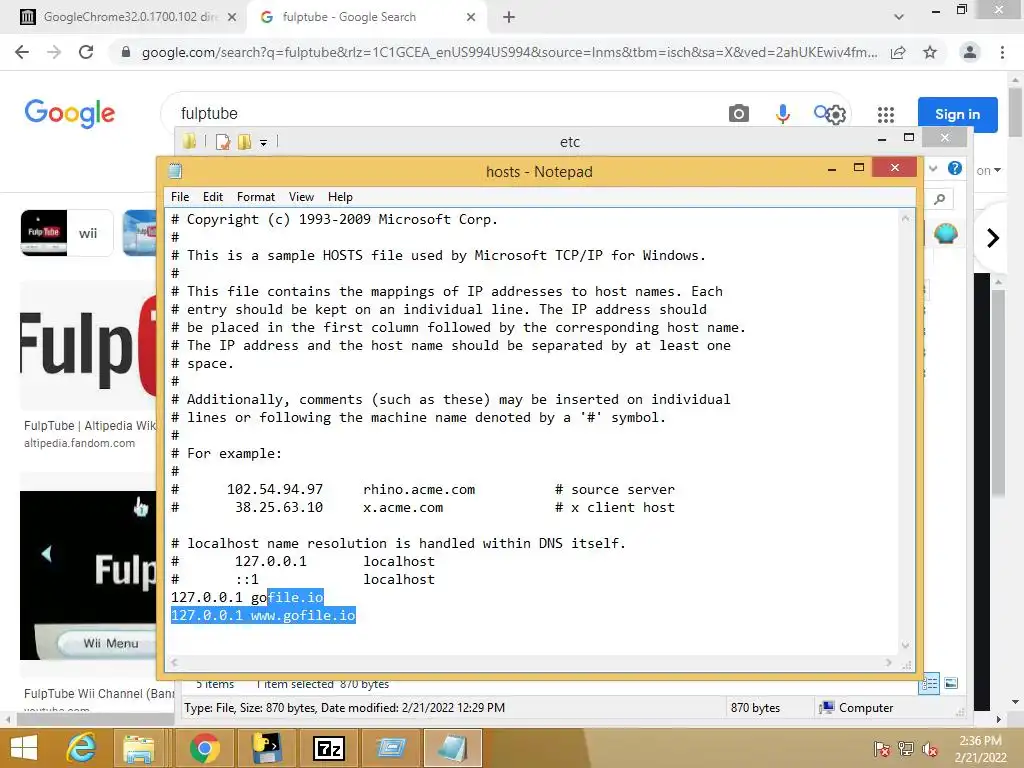Screen dimensions: 1024x768
Task: Open the Notepad Edit menu
Action: 212,197
